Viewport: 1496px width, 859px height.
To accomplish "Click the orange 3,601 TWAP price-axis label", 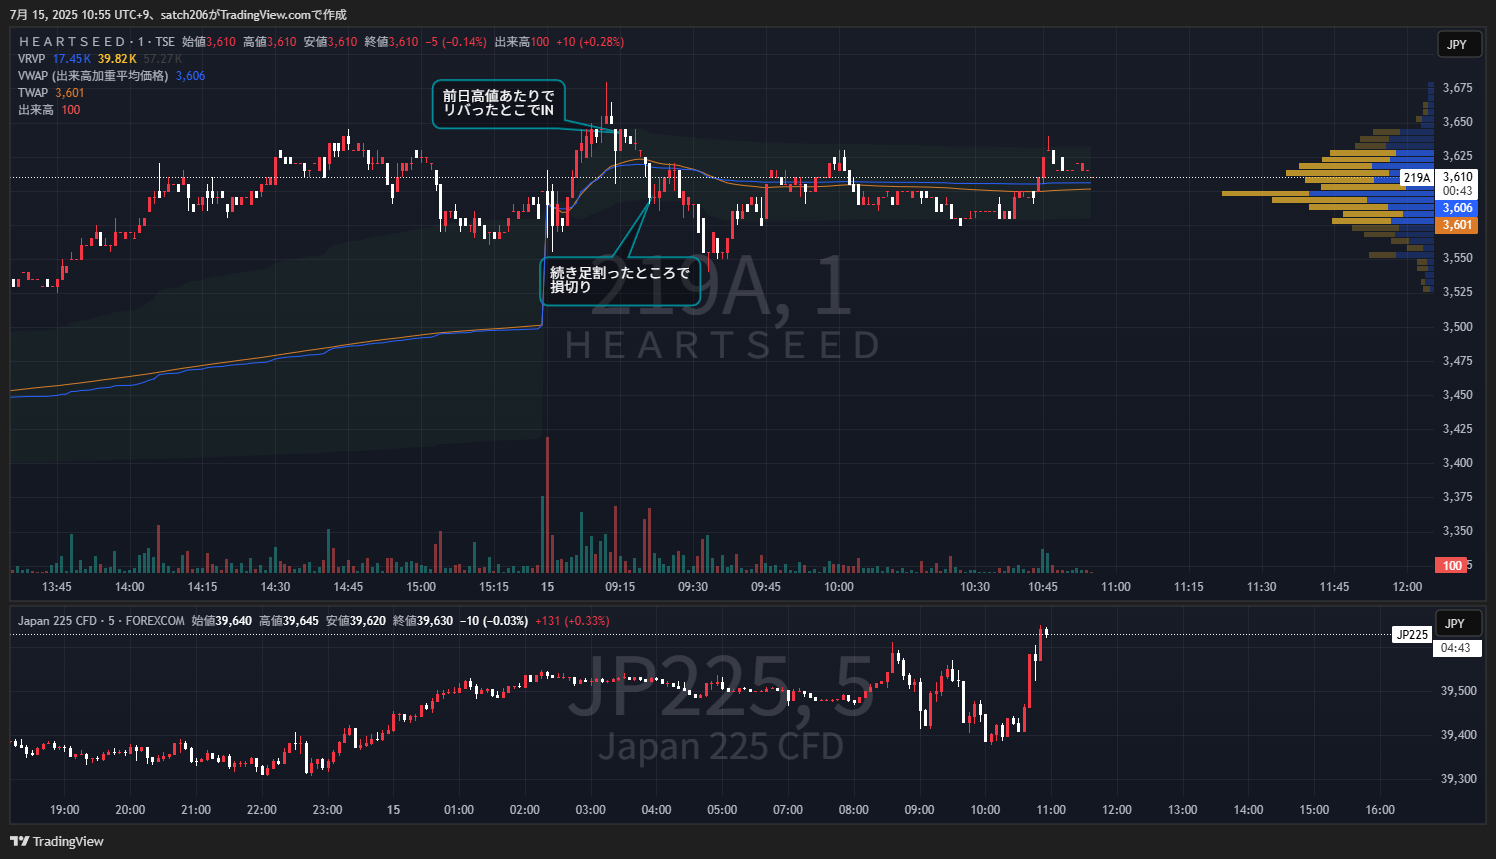I will click(x=1457, y=225).
